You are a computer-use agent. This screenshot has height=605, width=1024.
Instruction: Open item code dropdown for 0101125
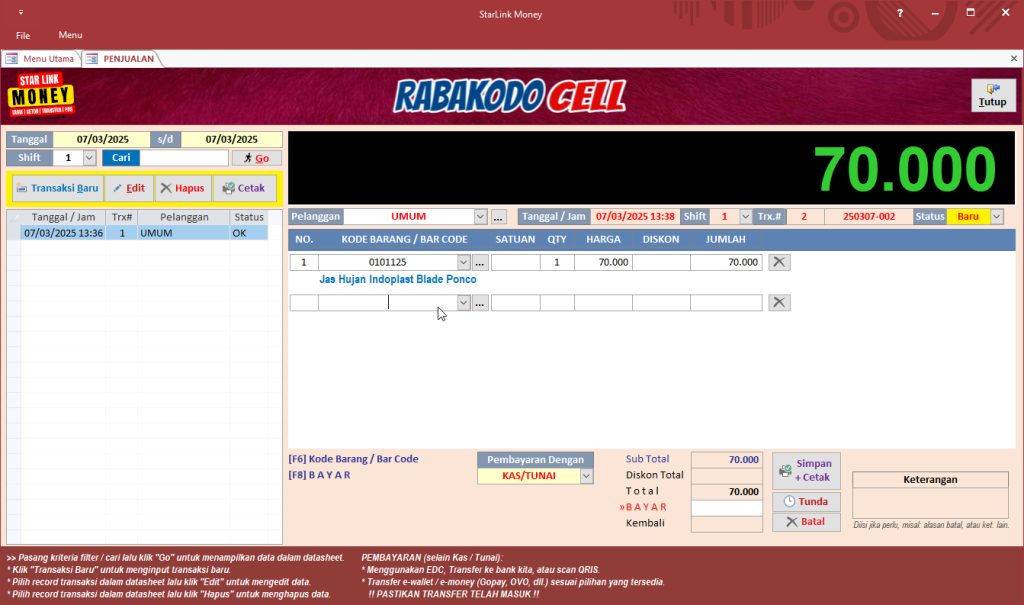click(x=464, y=262)
